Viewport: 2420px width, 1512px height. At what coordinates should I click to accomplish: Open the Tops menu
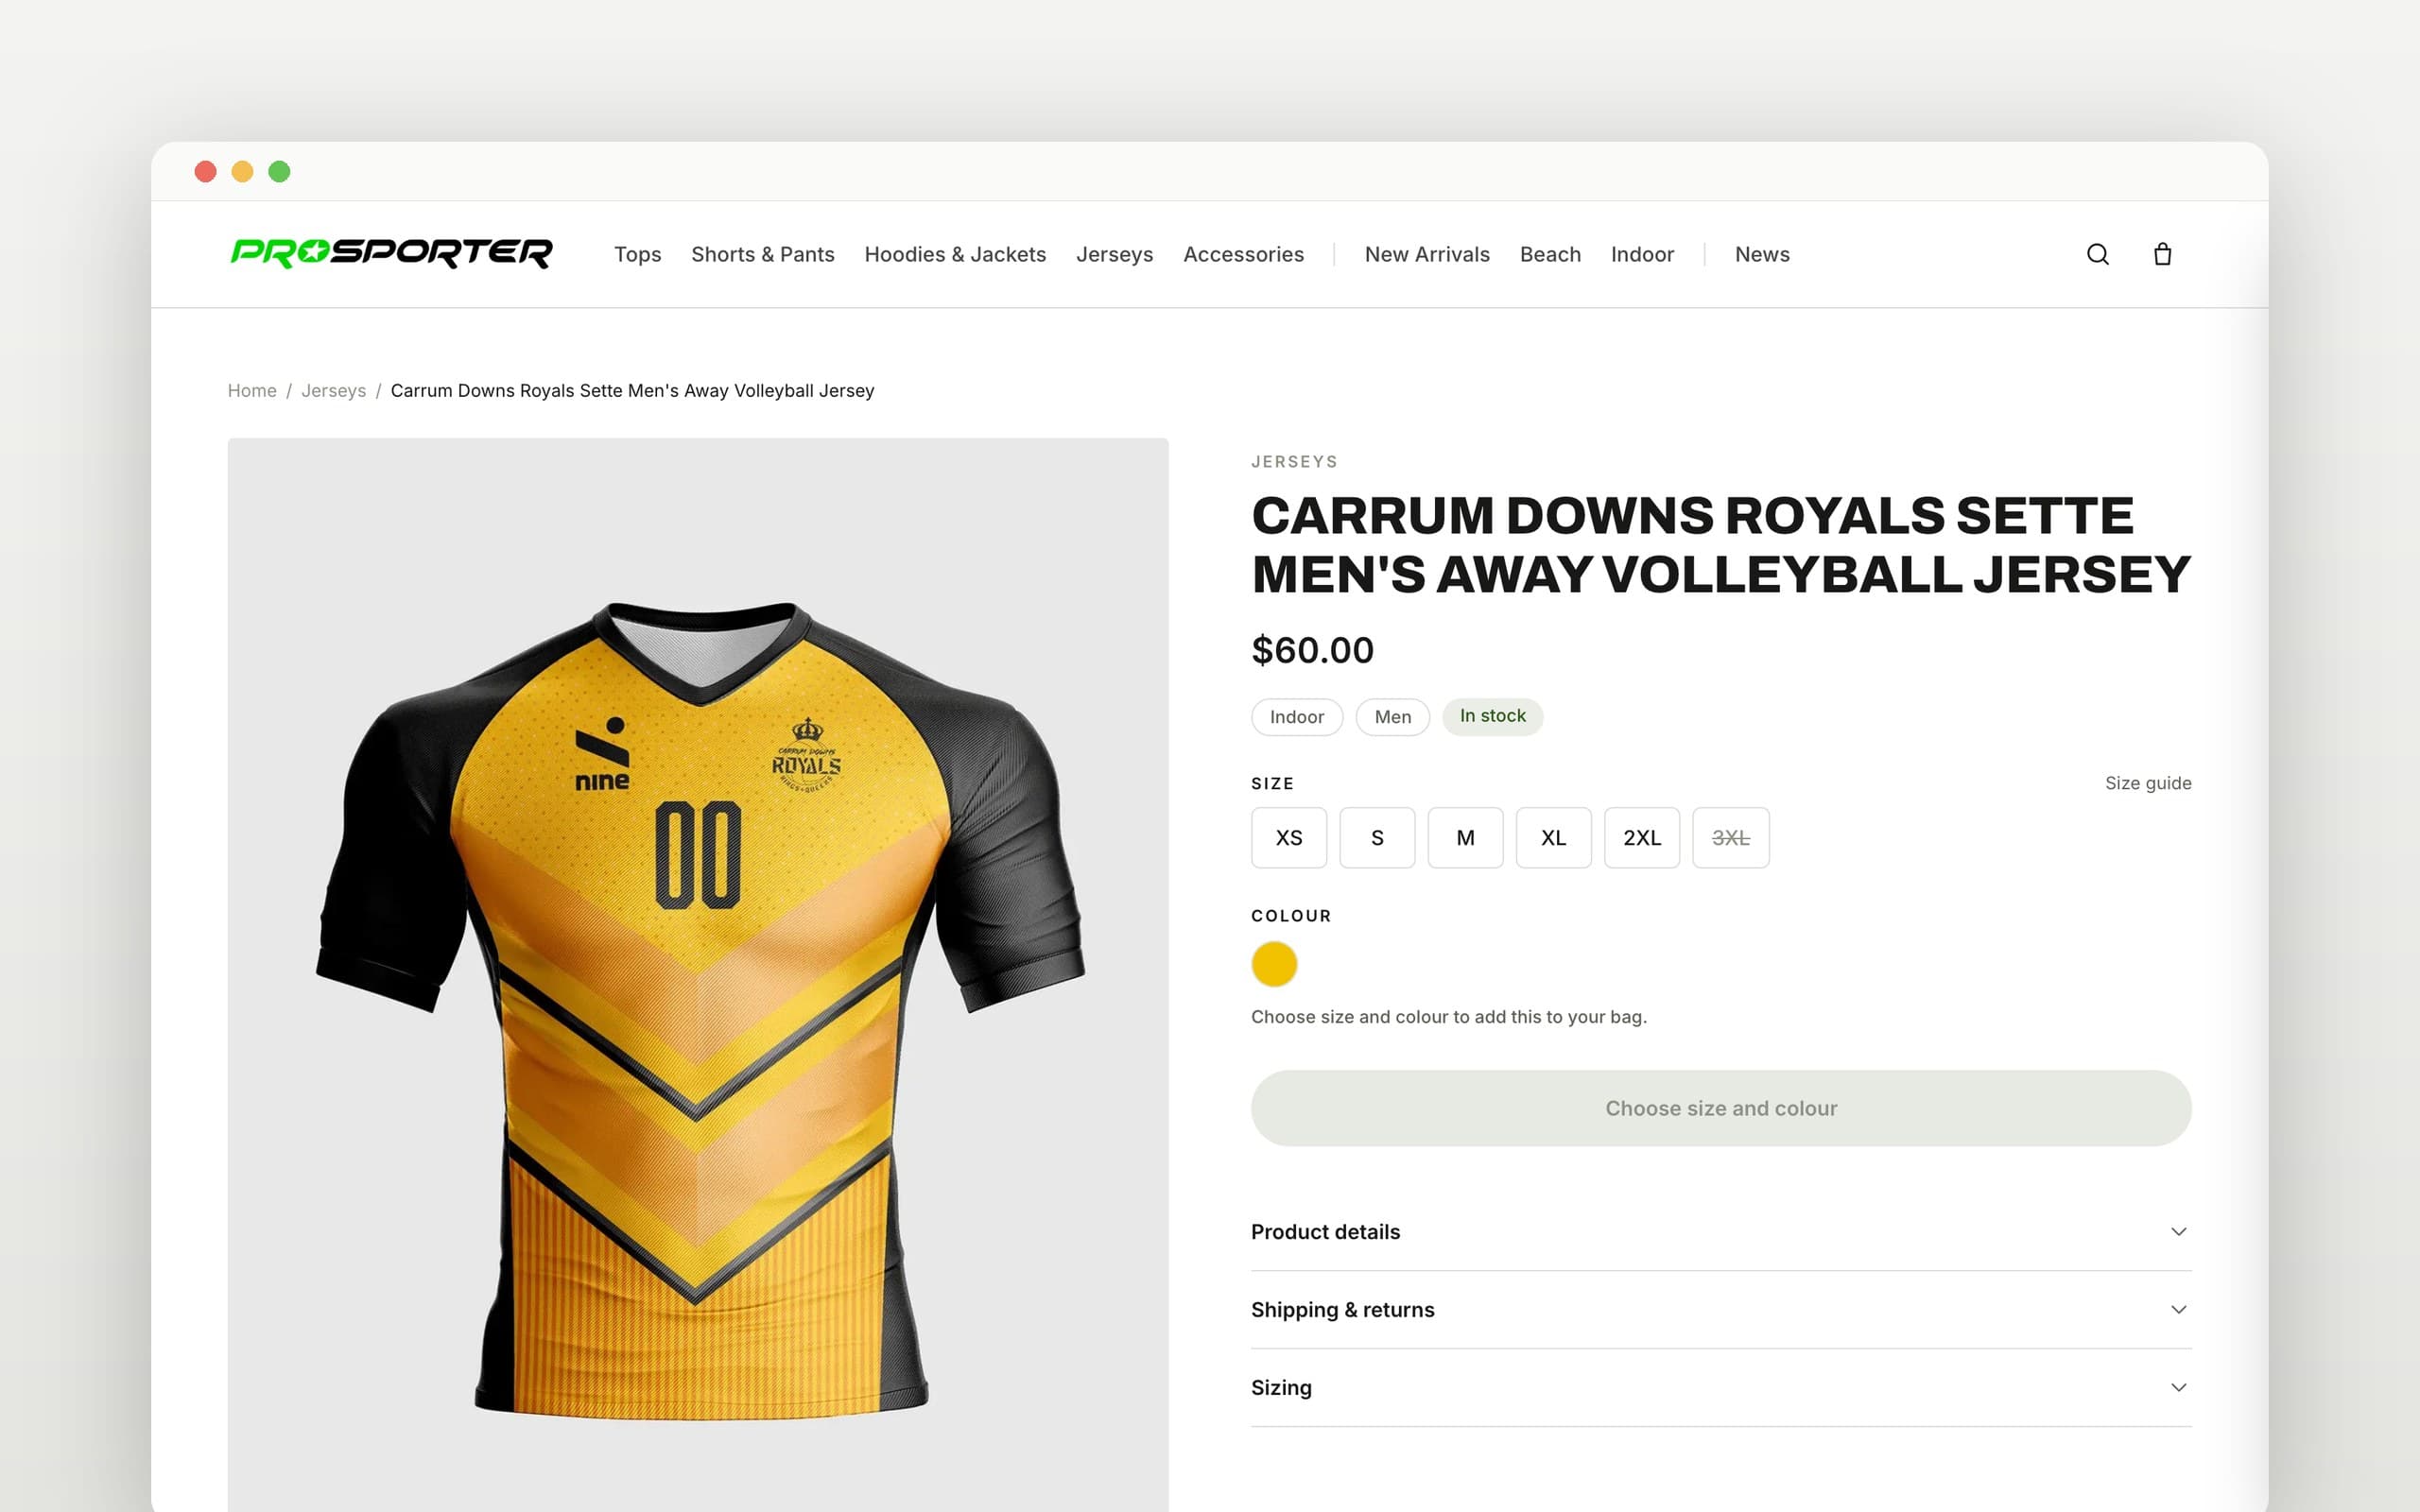(638, 254)
